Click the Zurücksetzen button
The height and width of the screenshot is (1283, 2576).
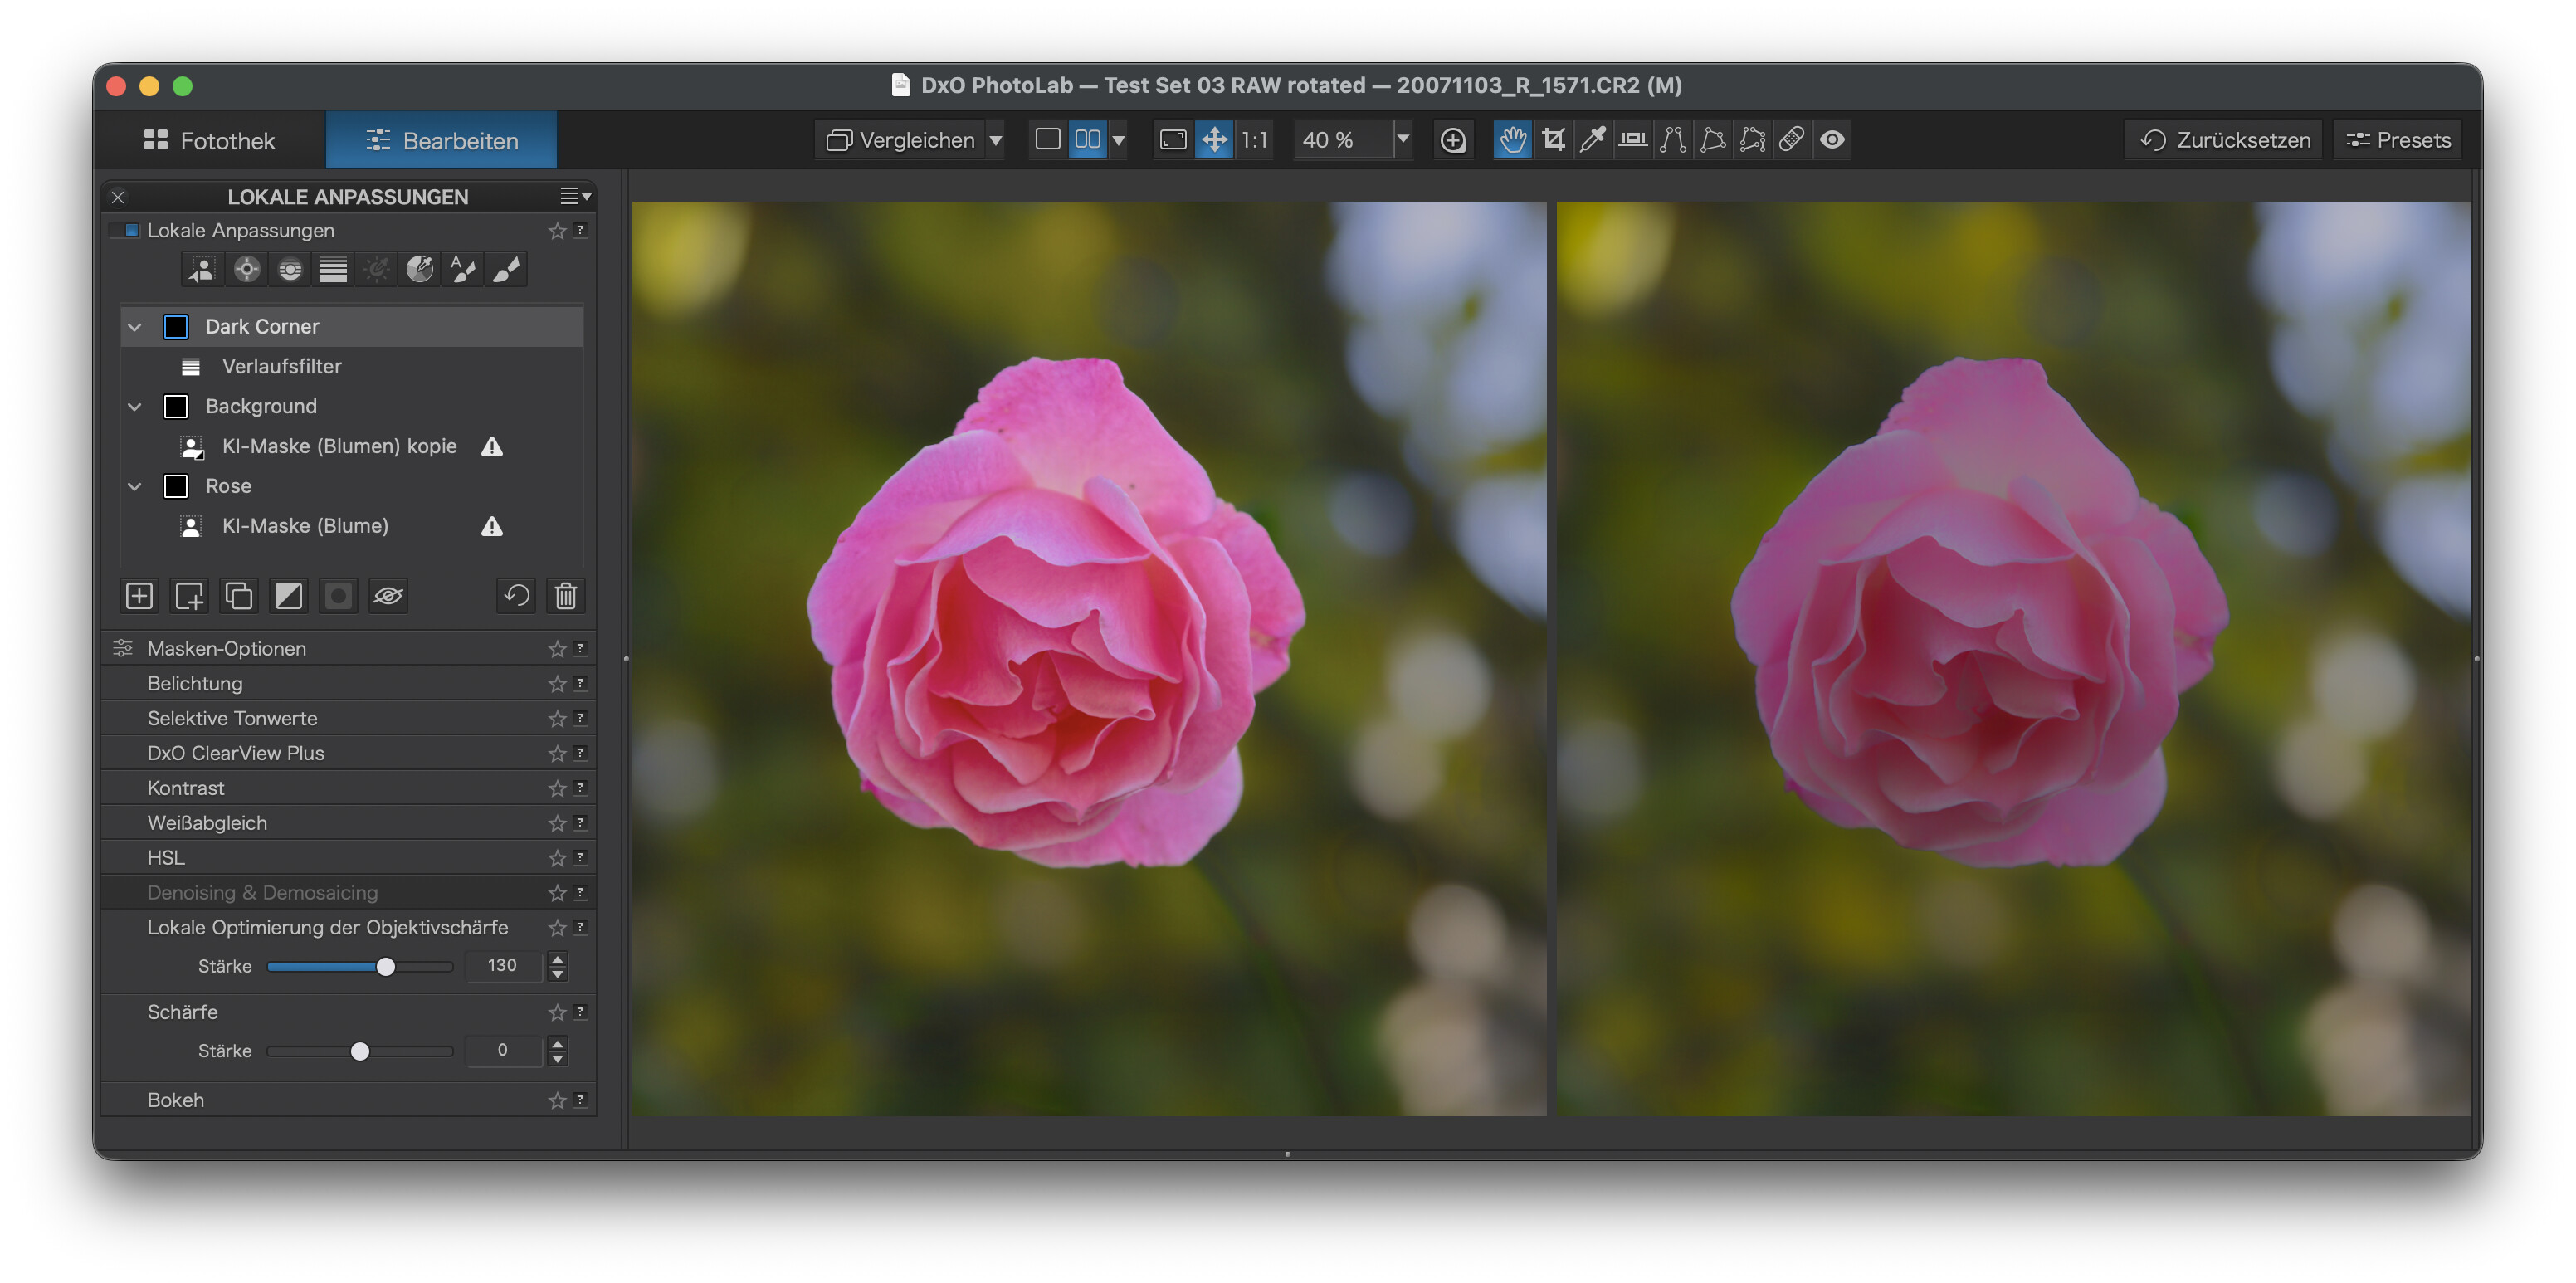tap(2224, 140)
